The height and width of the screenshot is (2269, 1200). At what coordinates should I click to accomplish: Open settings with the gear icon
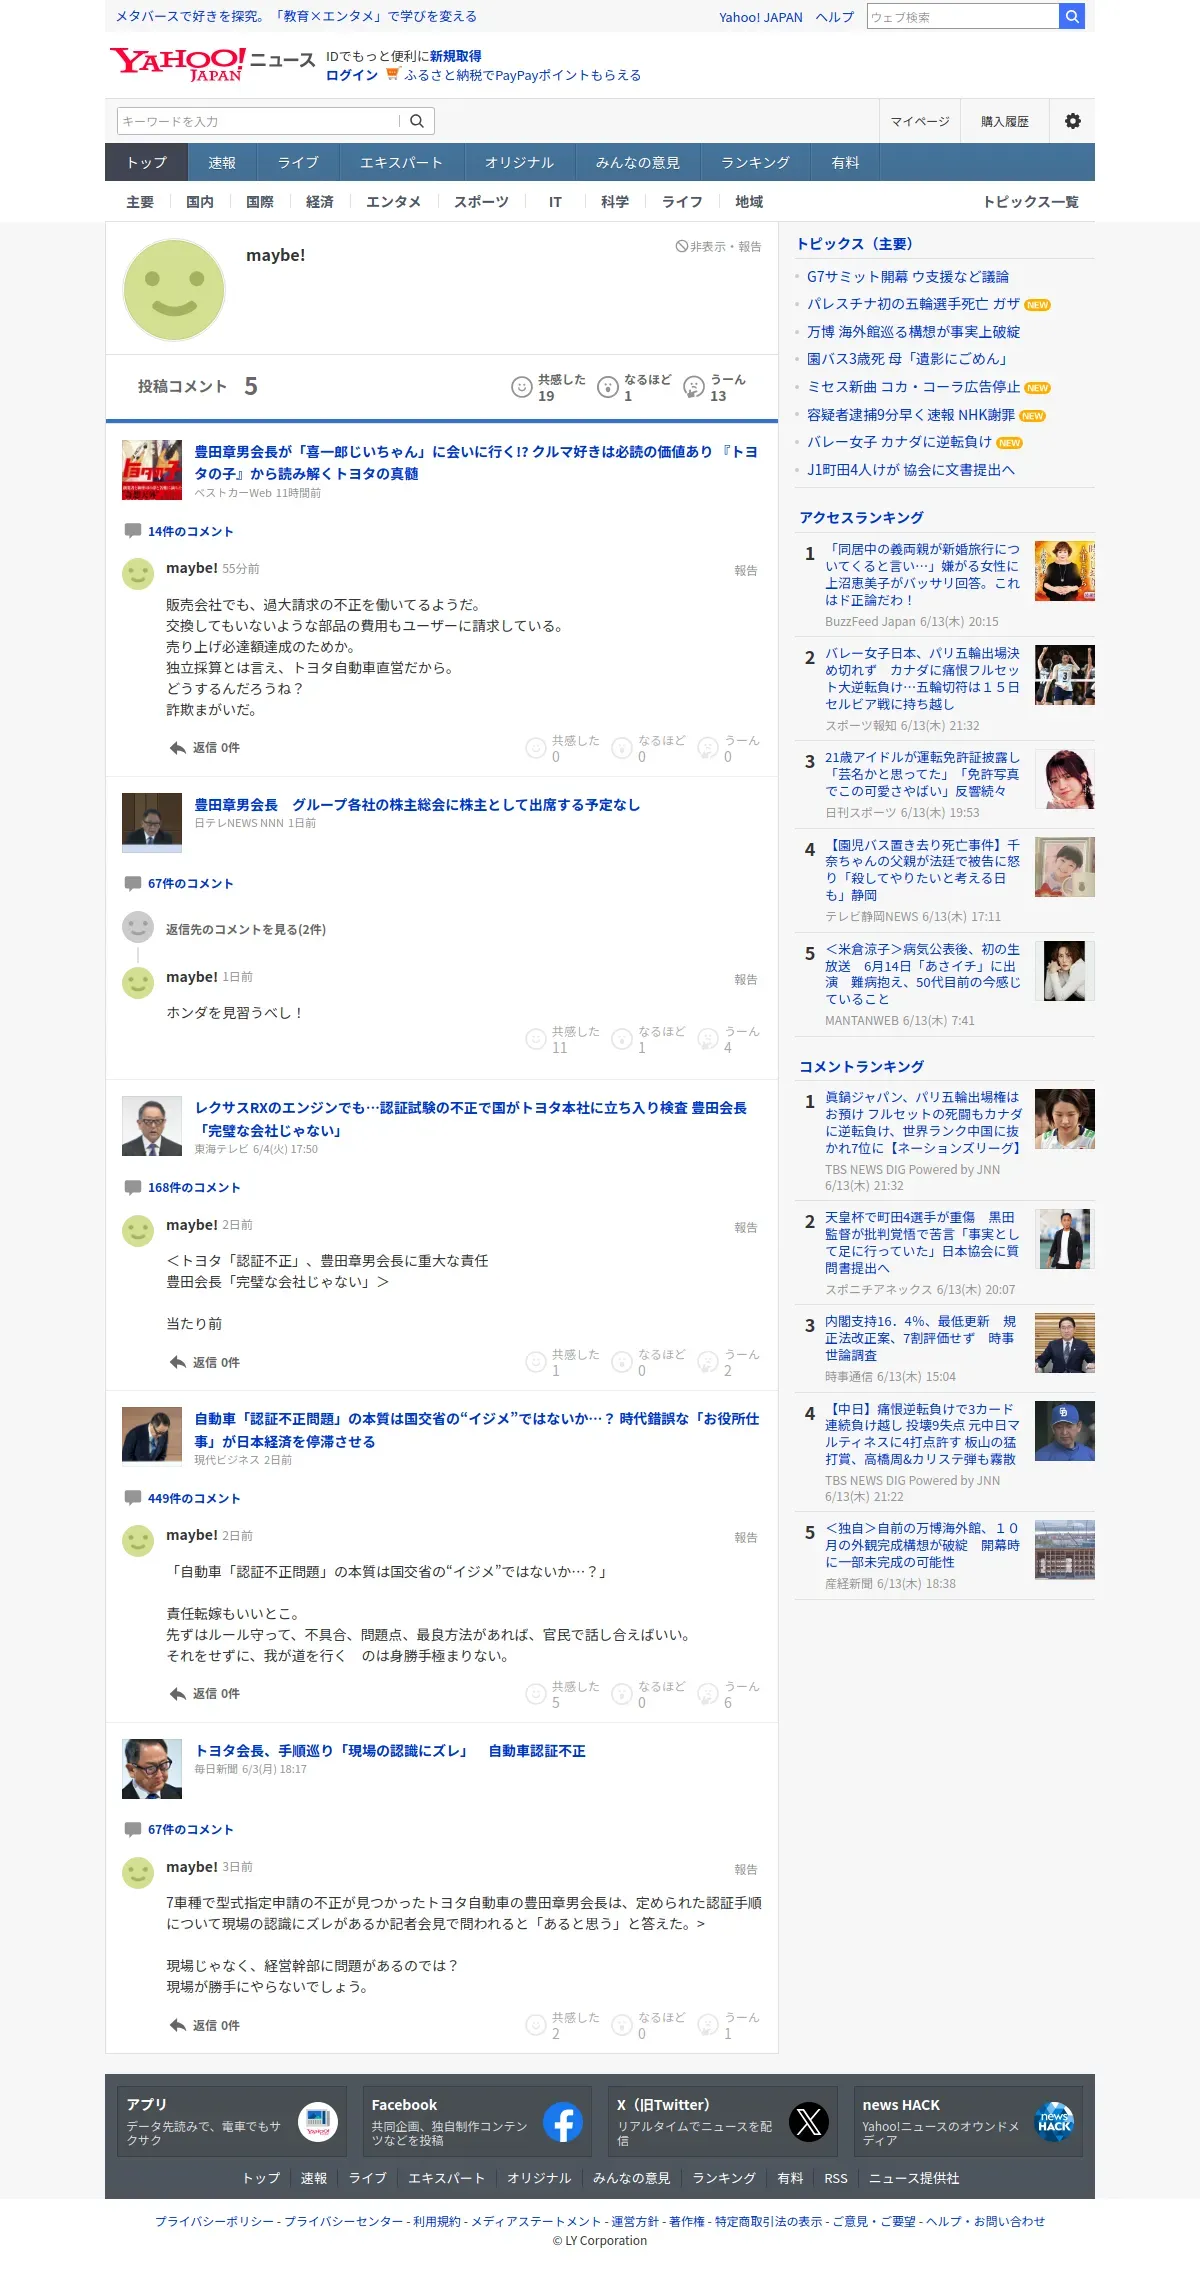pos(1072,121)
